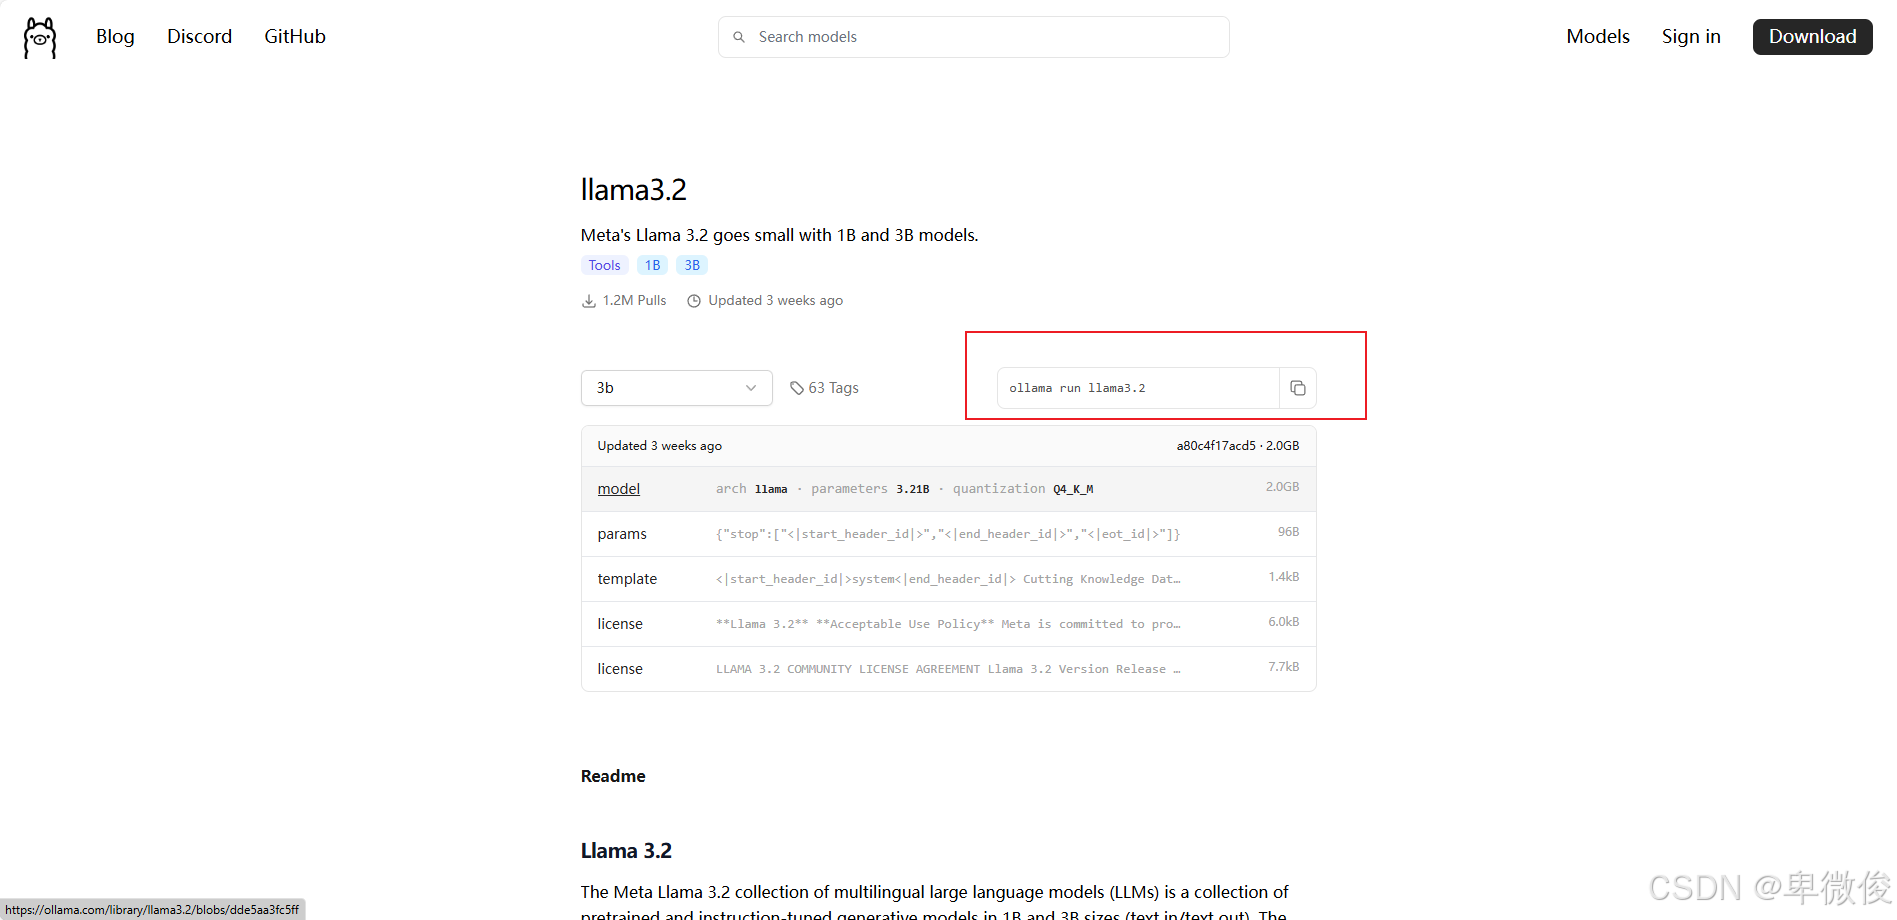Open the GitHub link
This screenshot has width=1897, height=920.
click(295, 37)
